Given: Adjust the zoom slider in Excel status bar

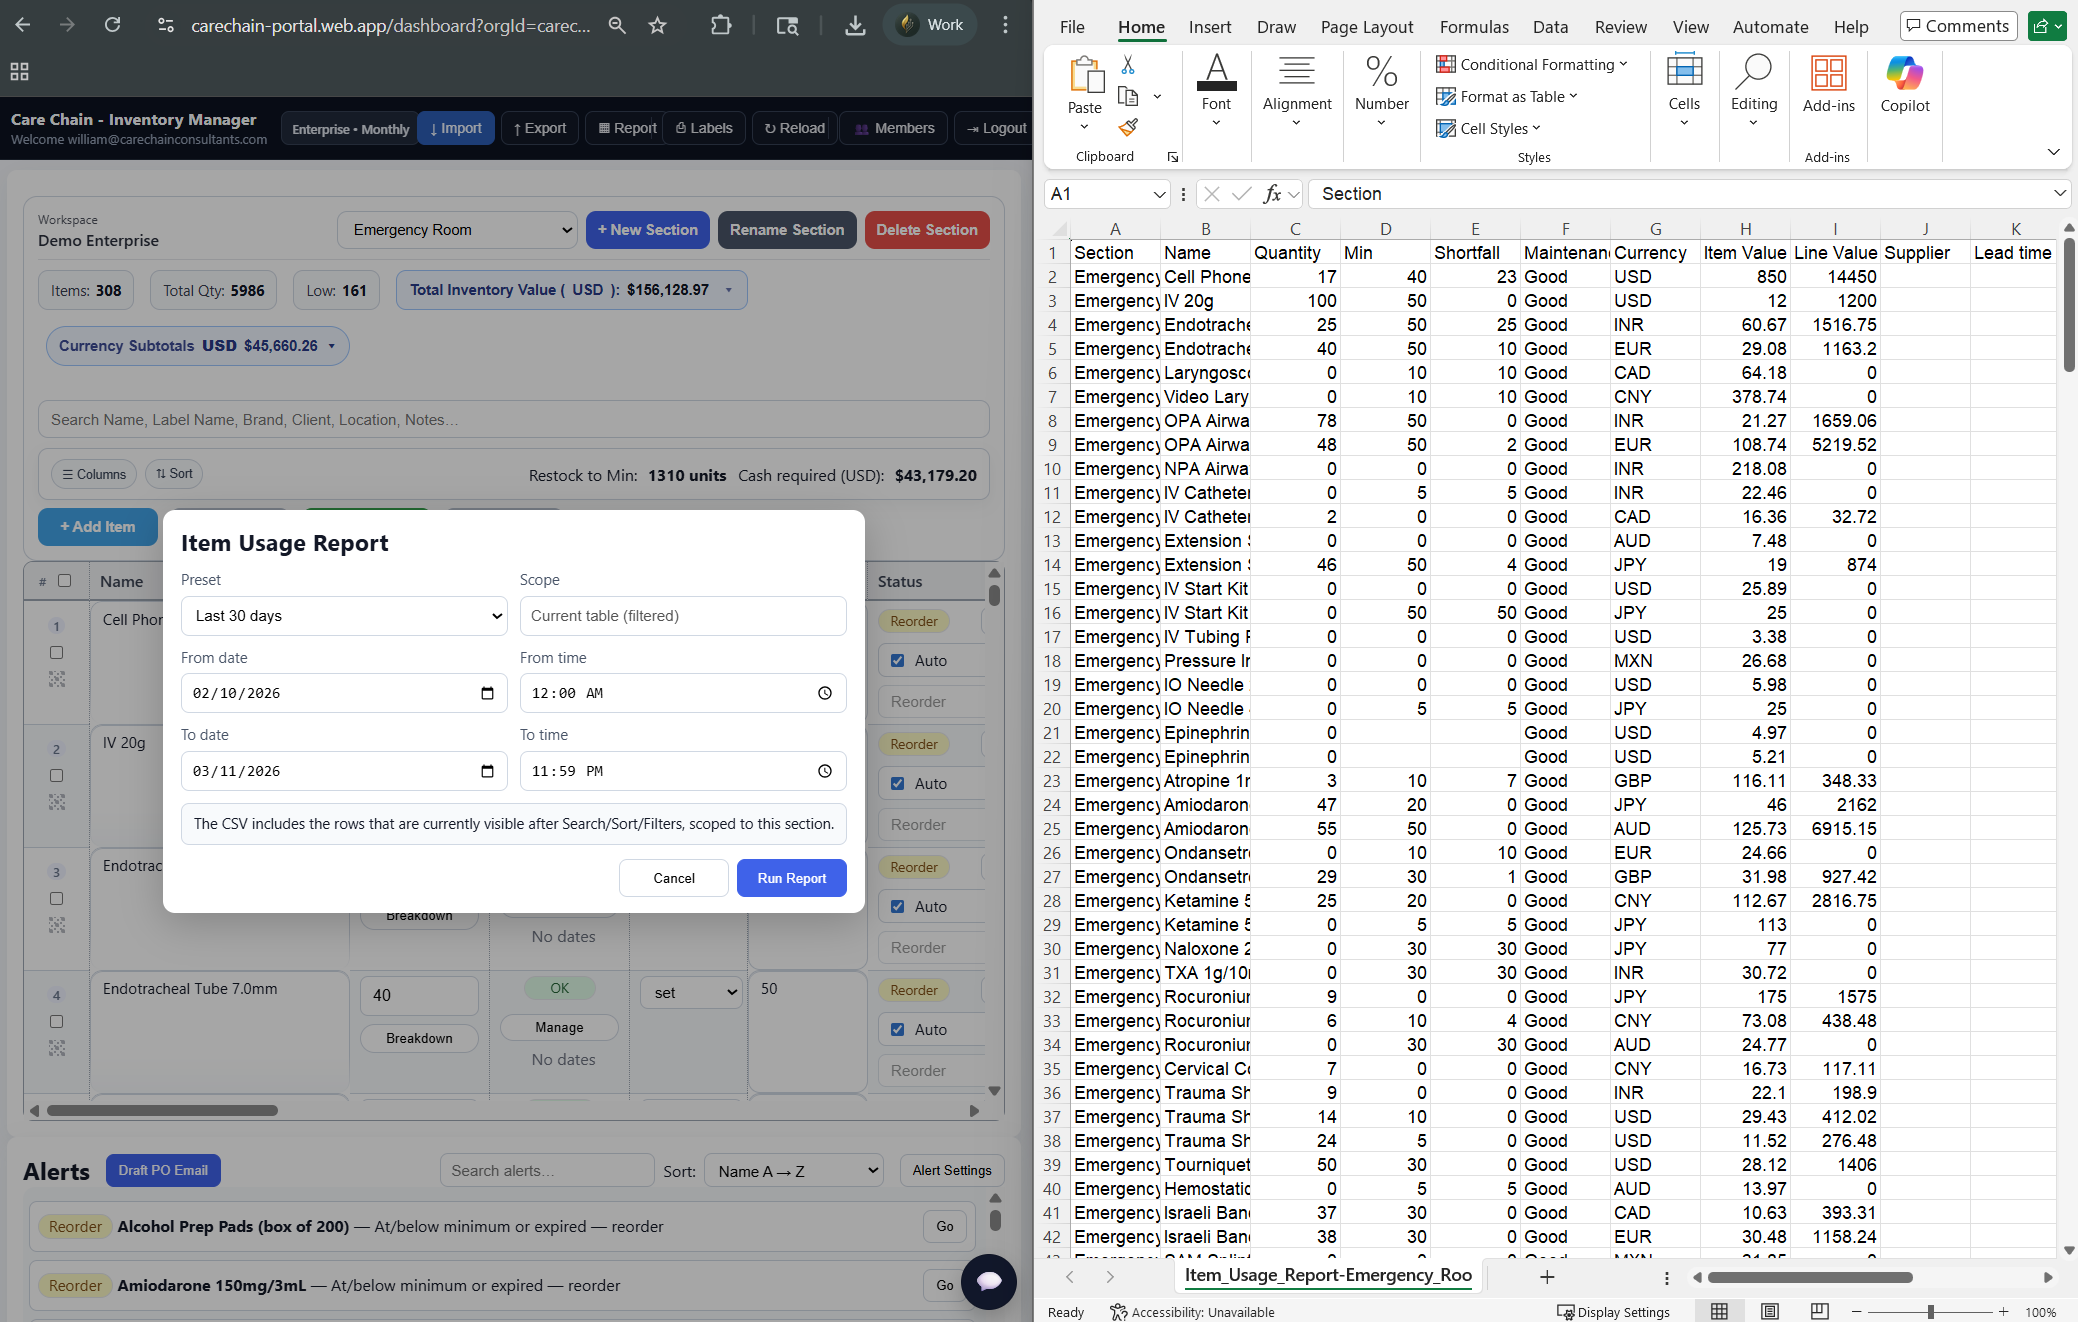Looking at the screenshot, I should tap(1930, 1311).
